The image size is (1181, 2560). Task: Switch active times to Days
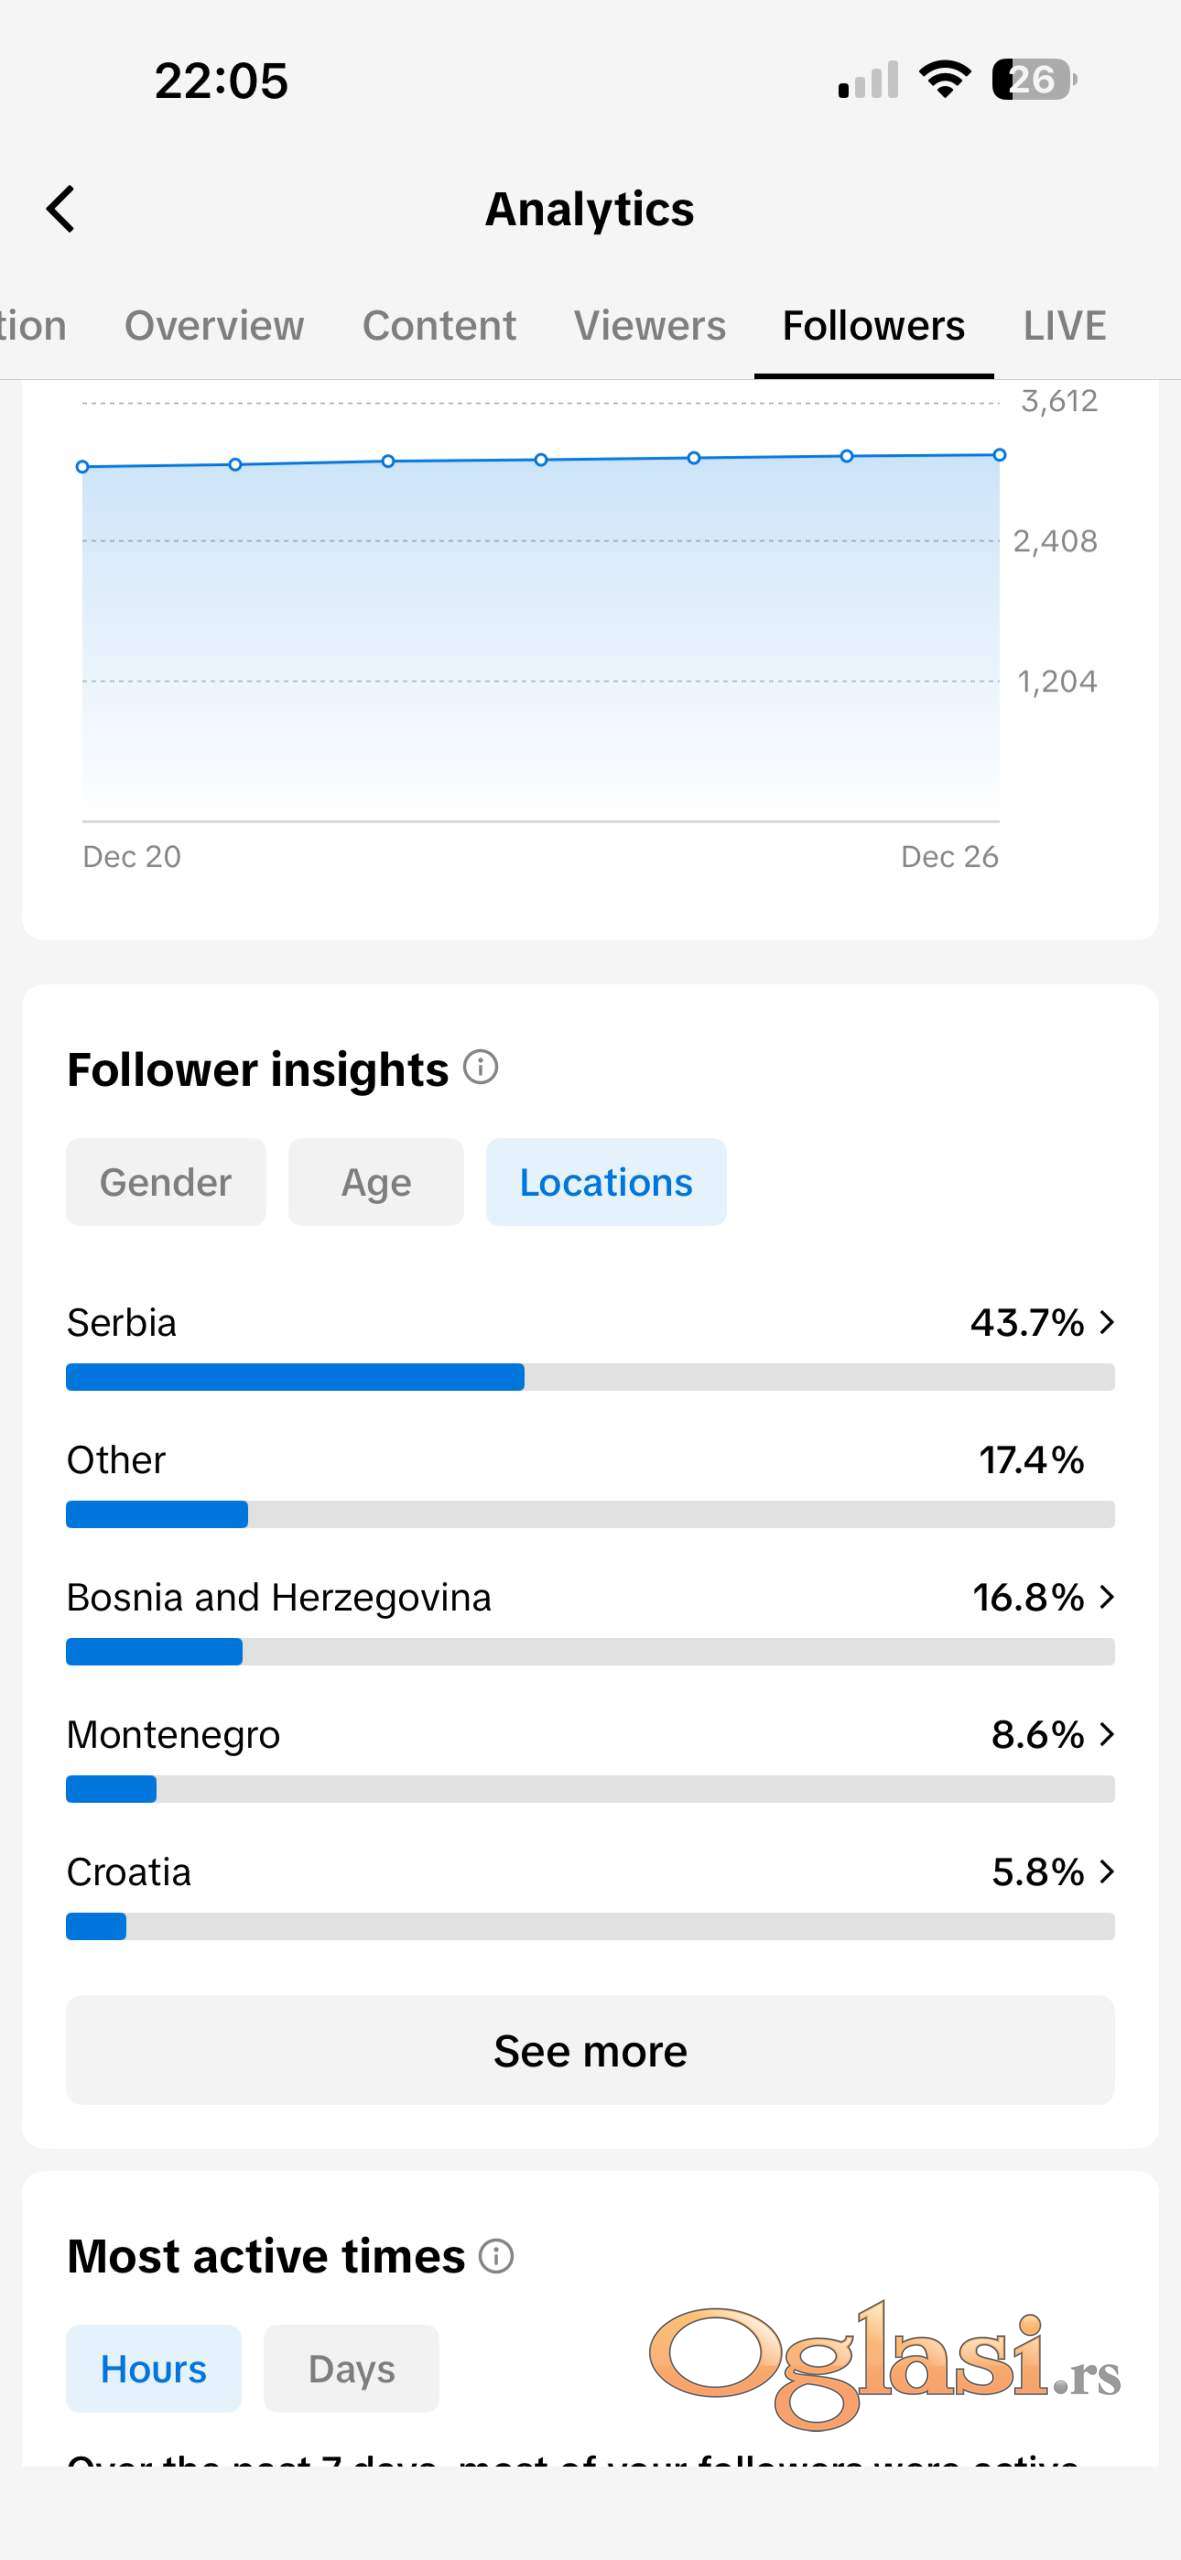[x=351, y=2368]
